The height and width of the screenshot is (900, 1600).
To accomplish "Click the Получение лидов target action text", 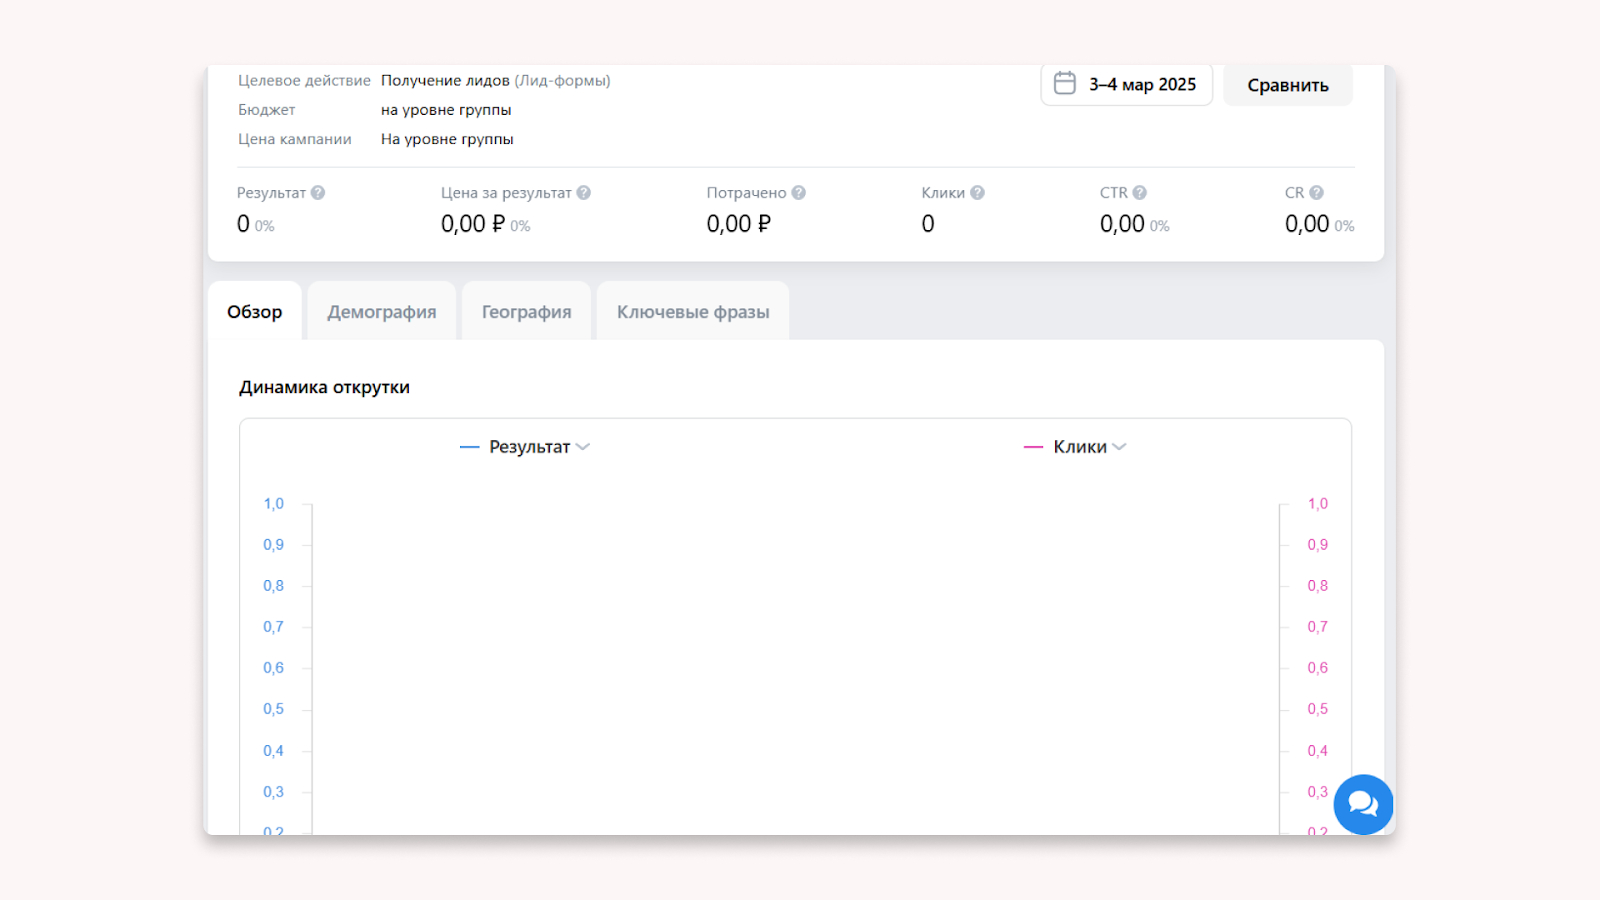I will click(445, 81).
